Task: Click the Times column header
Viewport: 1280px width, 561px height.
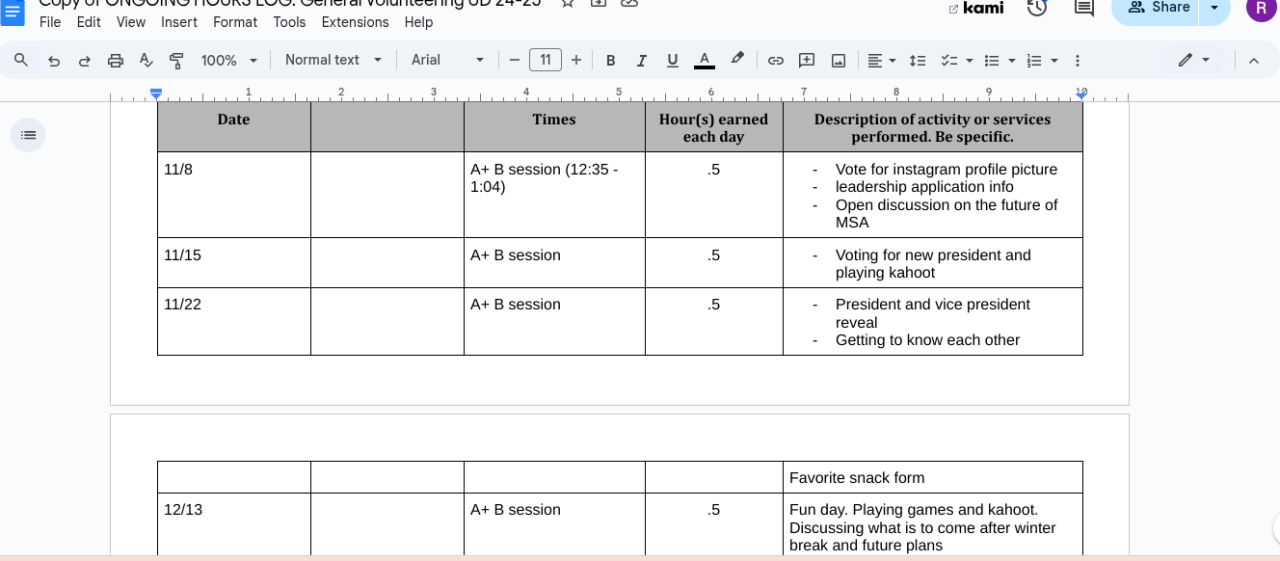Action: (554, 126)
